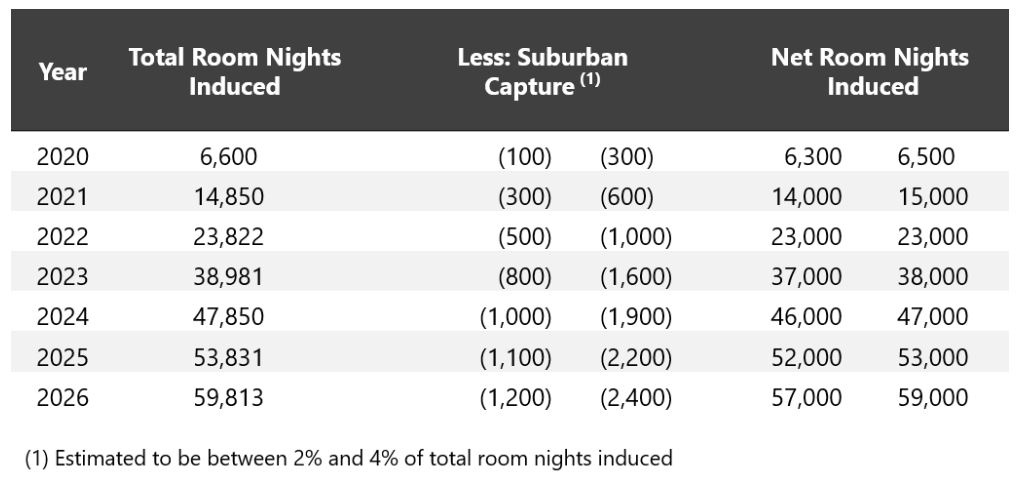Click the 15,000 net value for 2021
Screen dimensions: 1033x480
pos(931,197)
